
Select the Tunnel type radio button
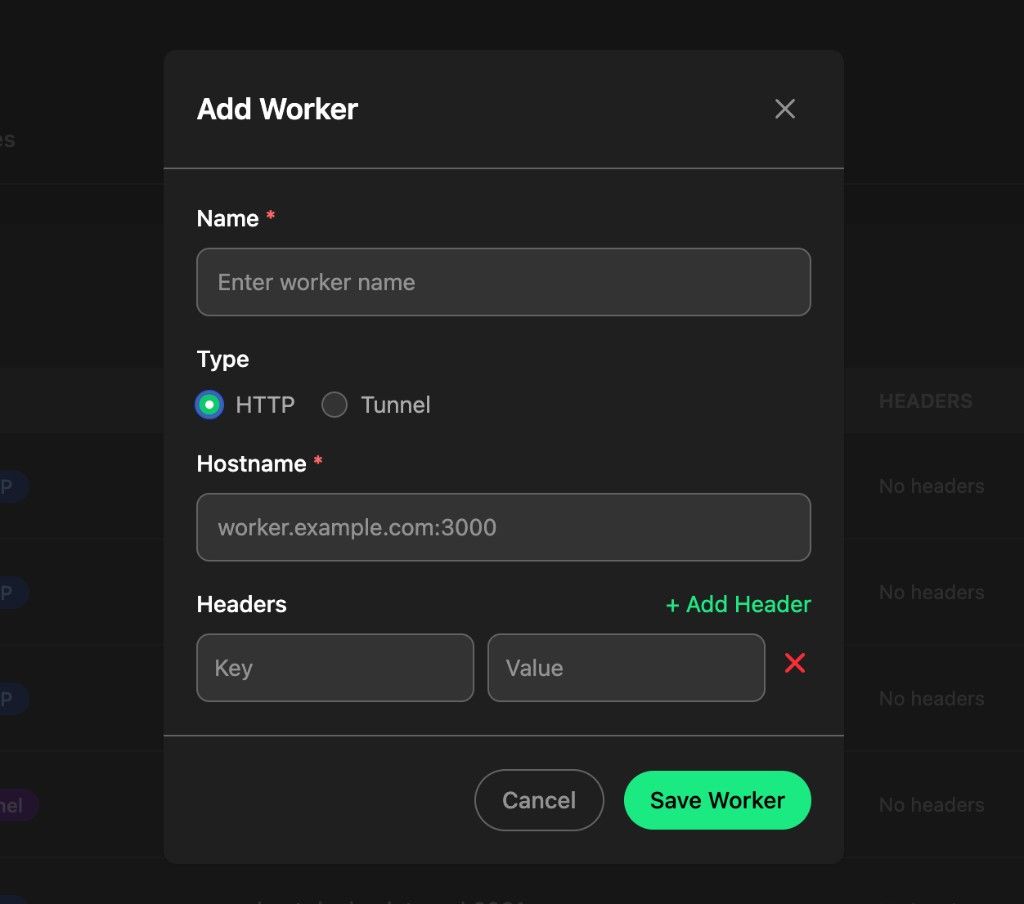pos(334,405)
